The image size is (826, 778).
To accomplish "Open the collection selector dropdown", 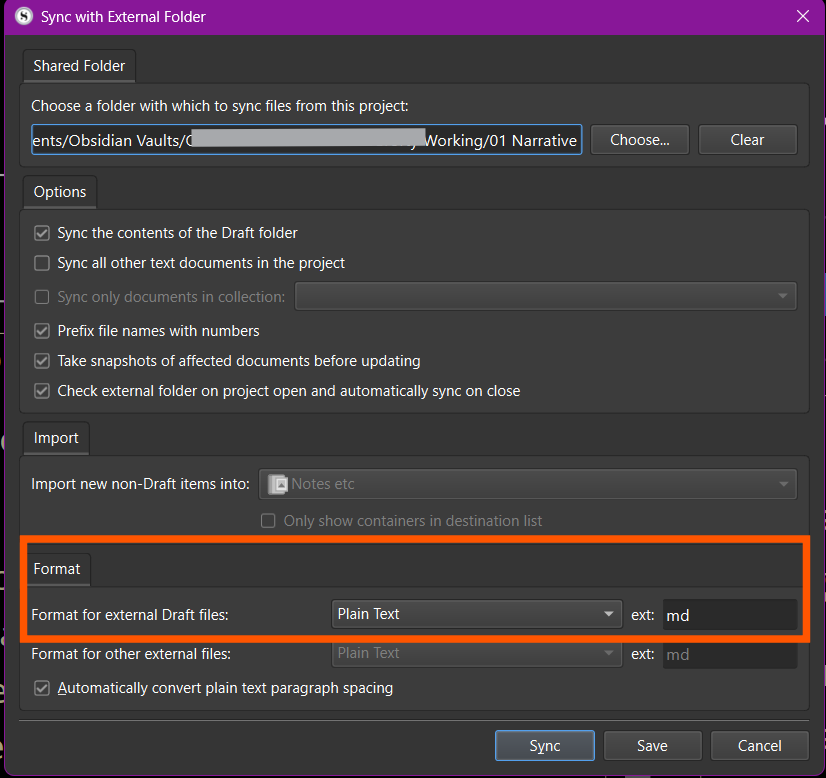I will [x=545, y=296].
